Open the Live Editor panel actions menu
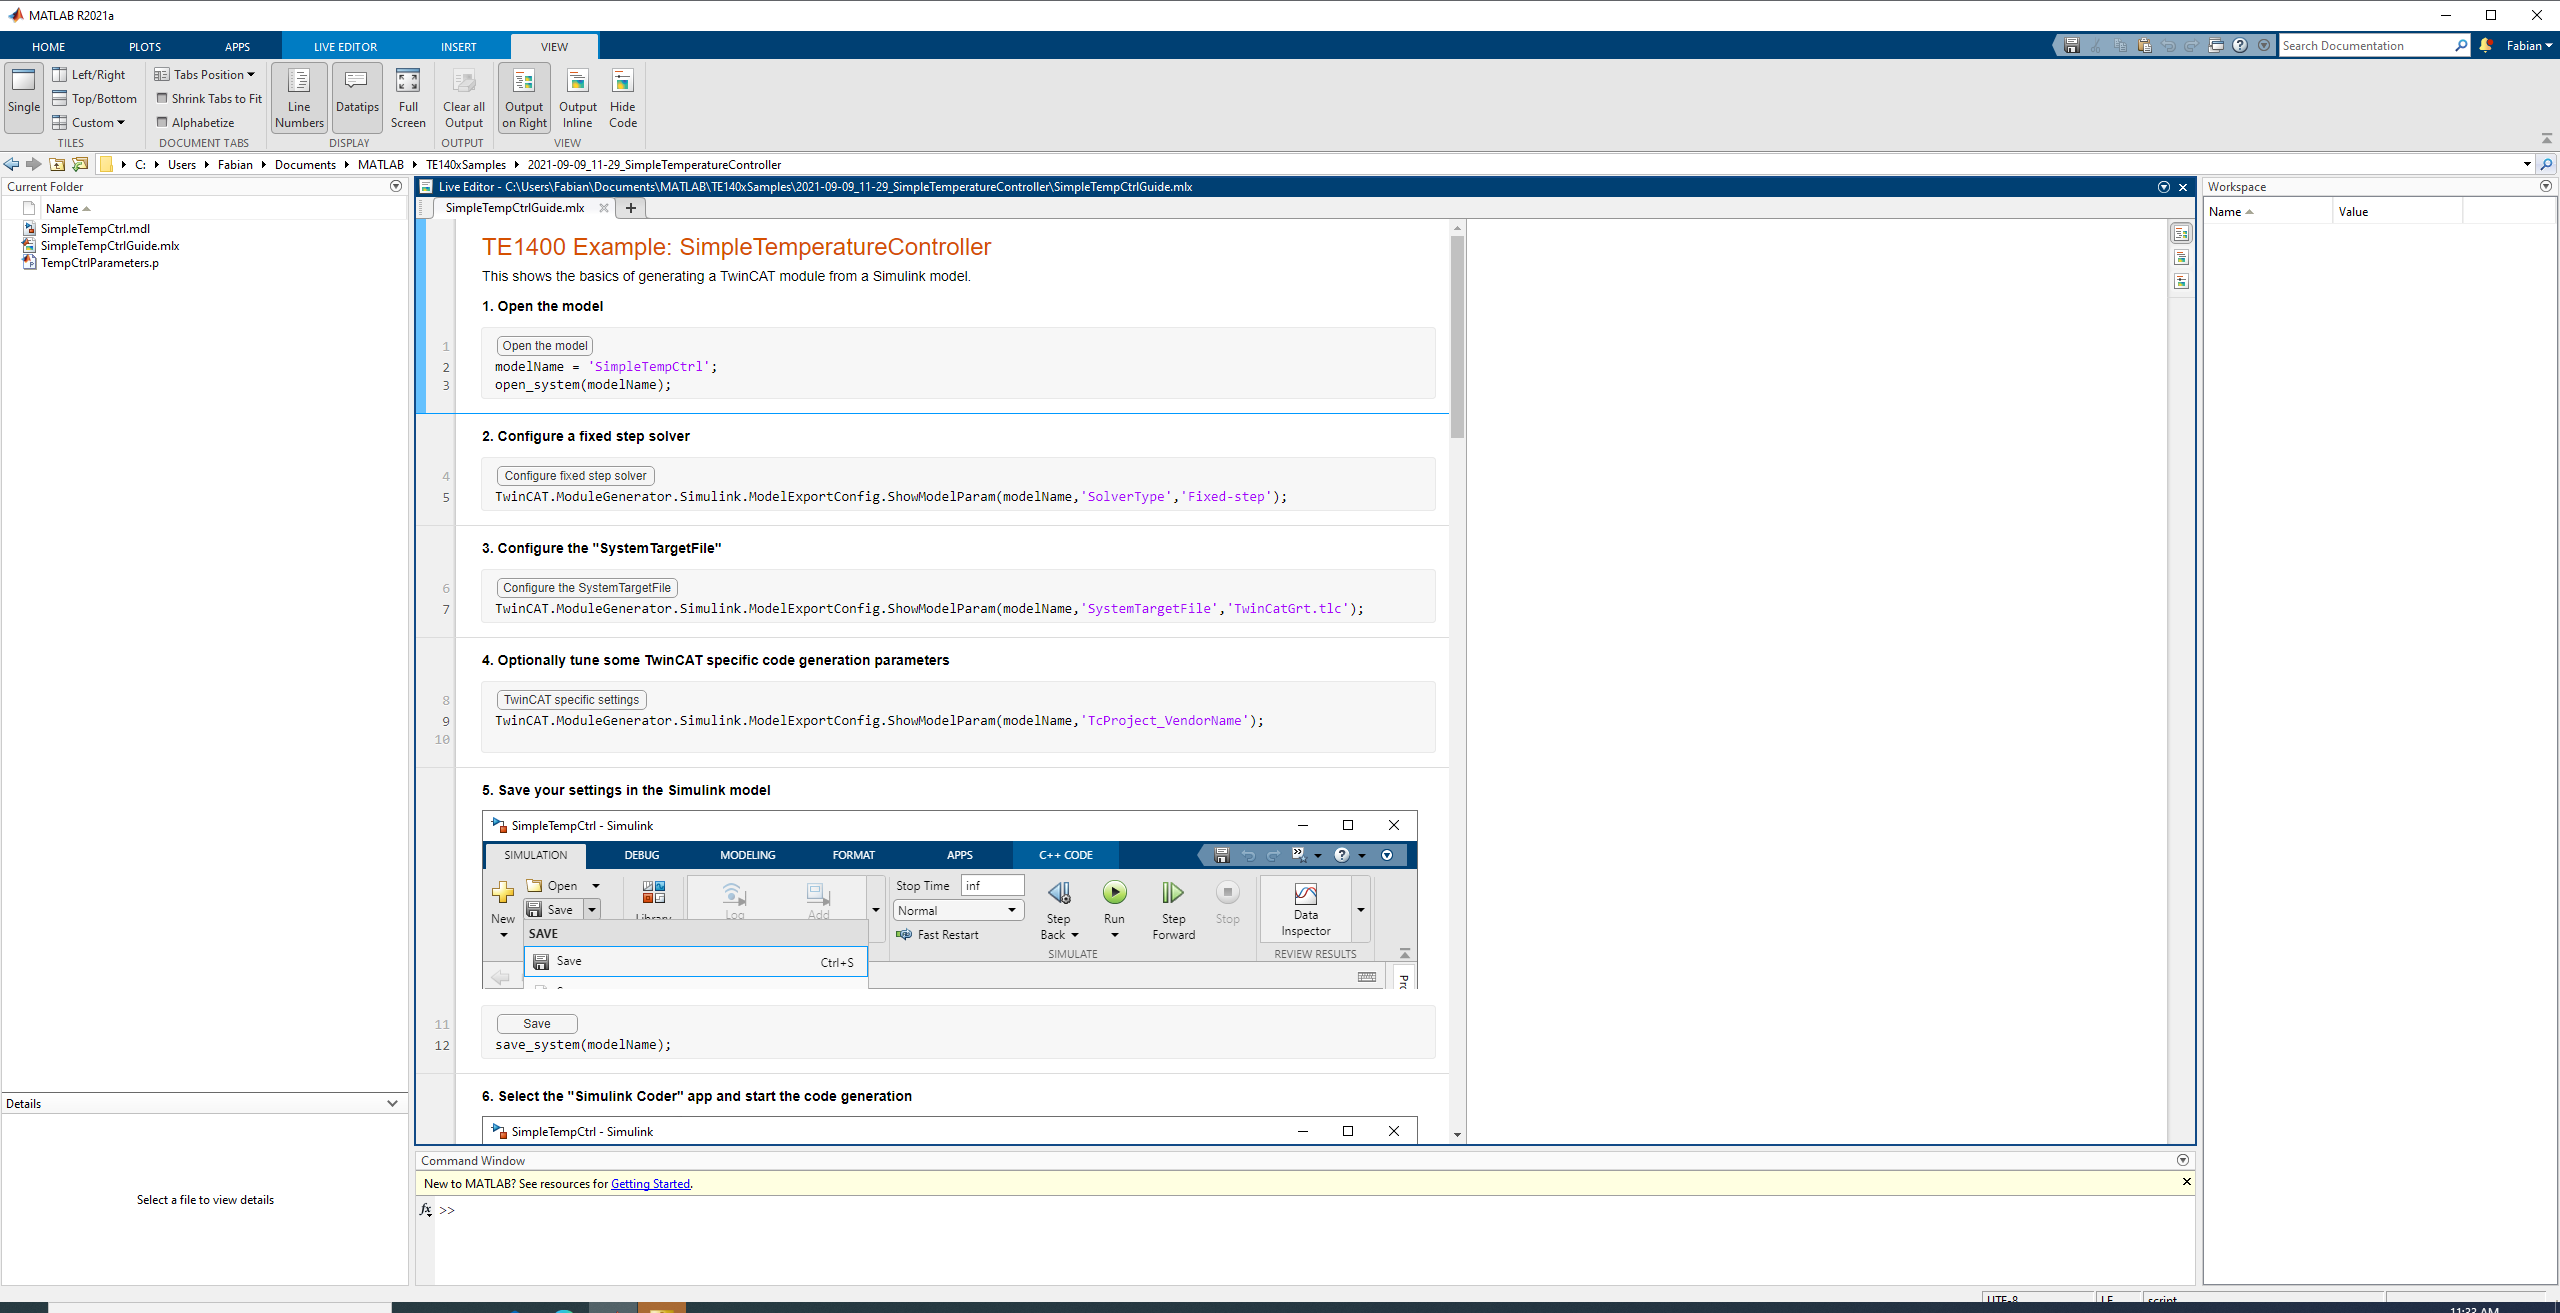 2164,187
